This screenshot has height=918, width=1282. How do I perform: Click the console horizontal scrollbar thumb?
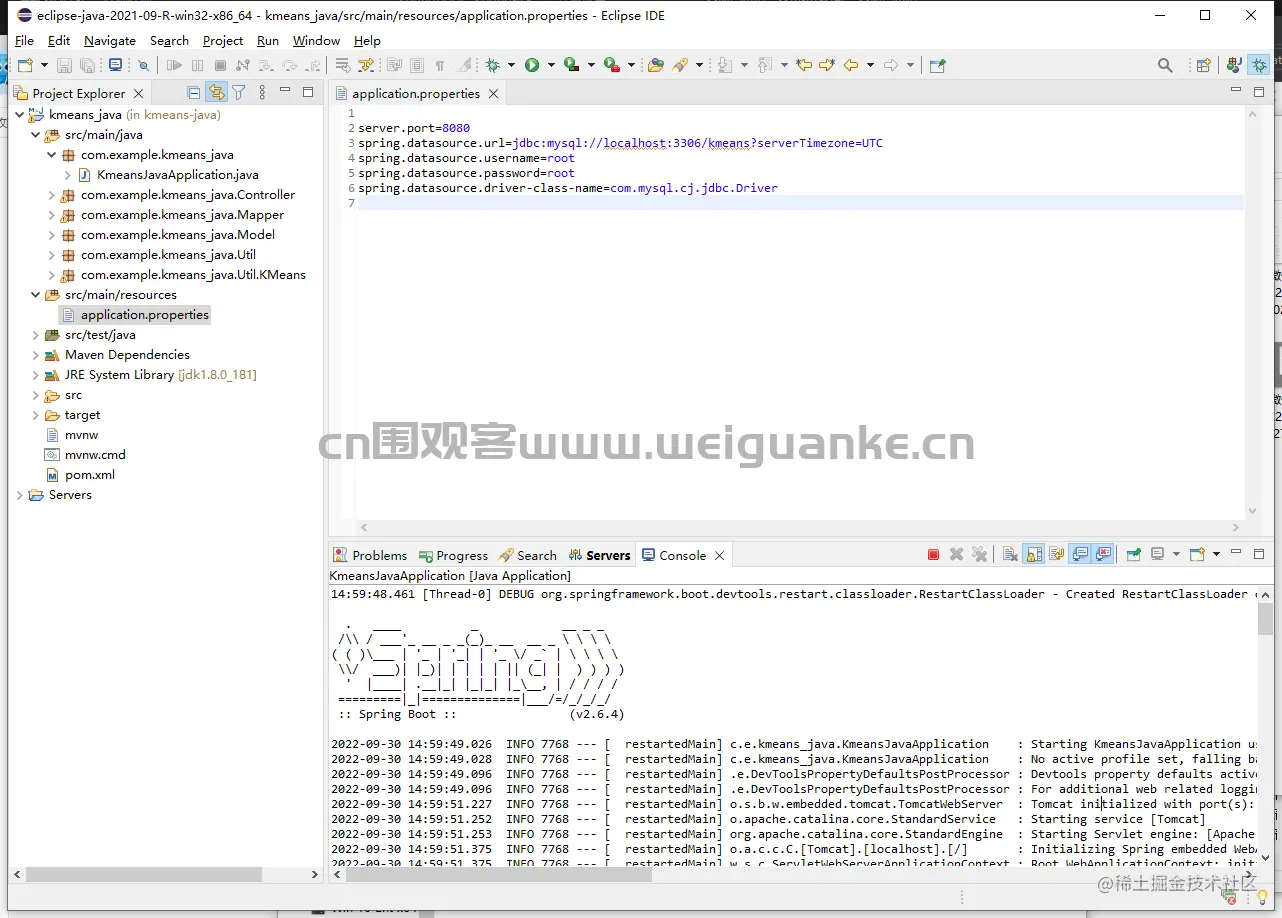coord(499,874)
